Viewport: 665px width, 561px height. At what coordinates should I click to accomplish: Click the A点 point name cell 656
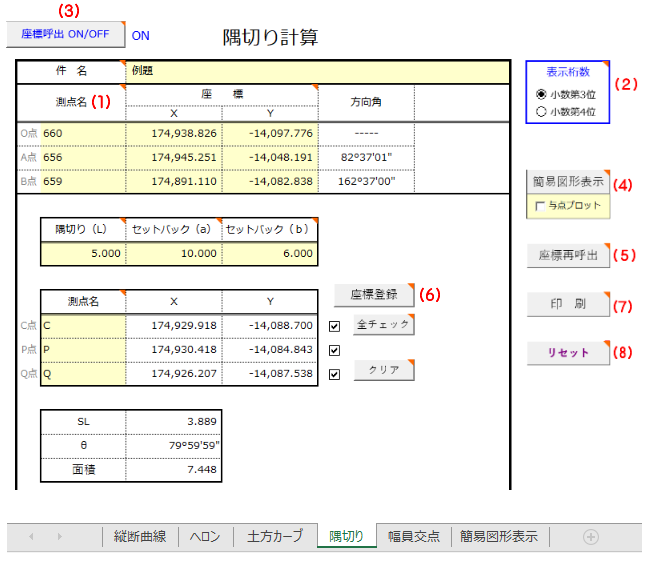point(83,157)
